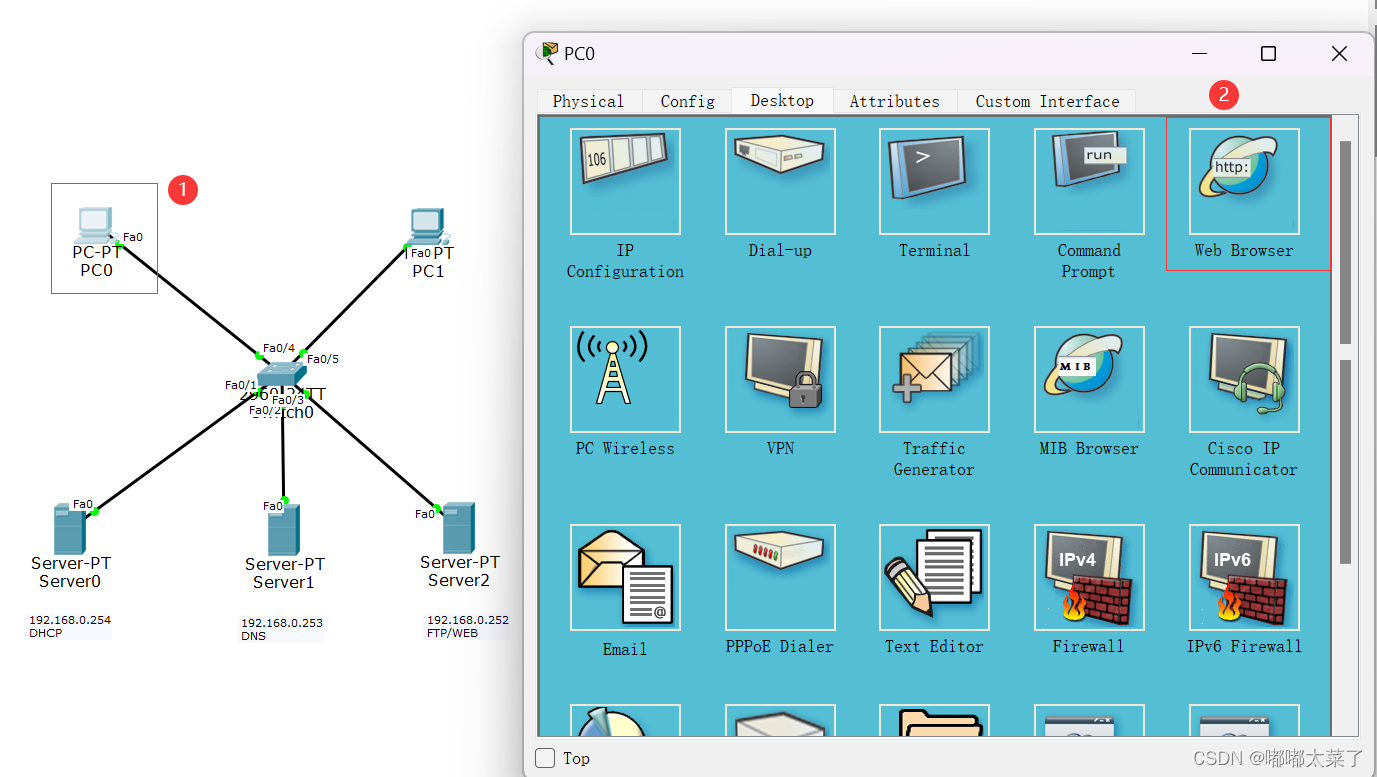
Task: Switch to the Config tab
Action: (687, 101)
